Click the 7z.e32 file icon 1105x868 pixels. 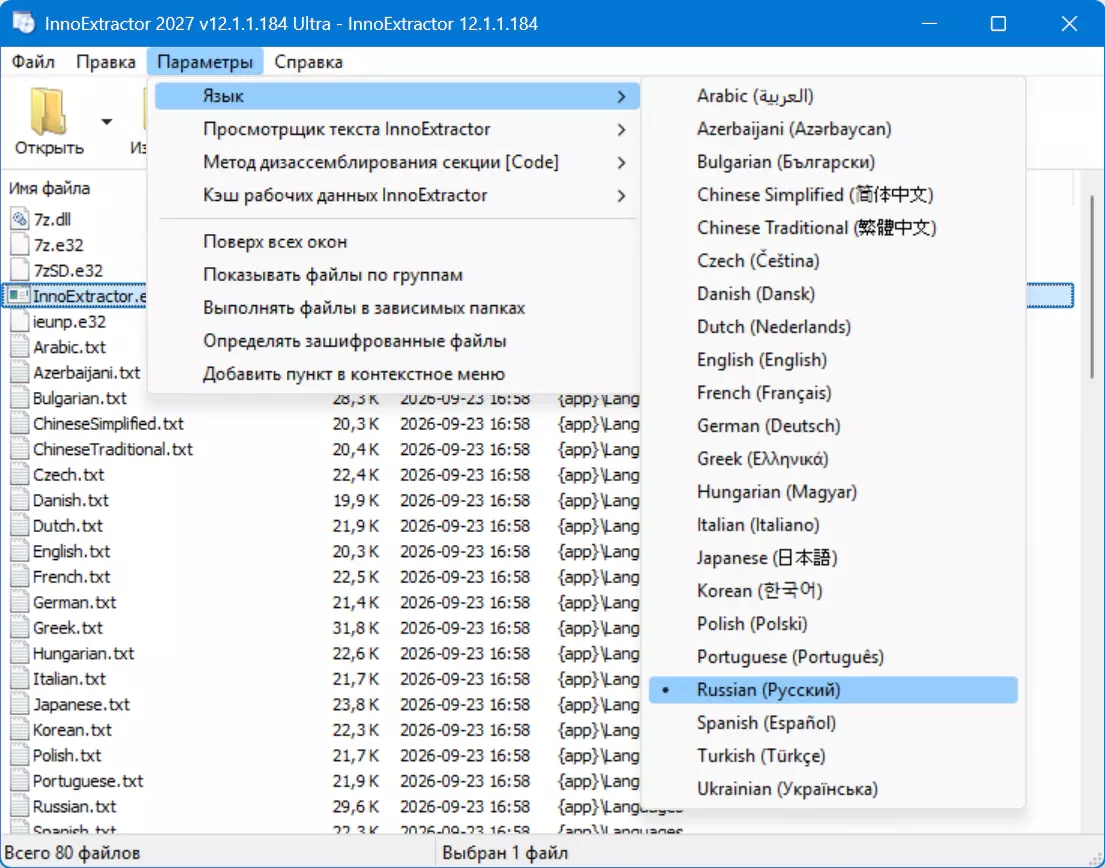pos(20,244)
